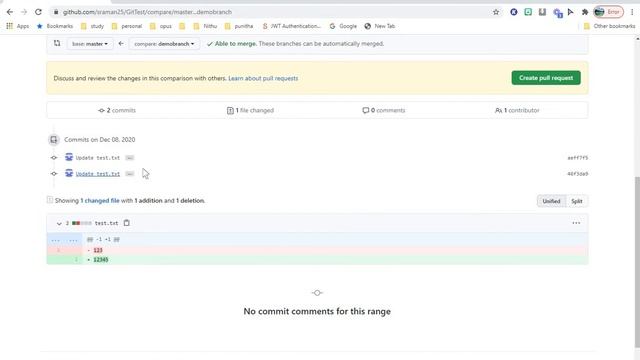
Task: Click 'Commits on Dec 08, 2020' heading
Action: click(x=100, y=140)
